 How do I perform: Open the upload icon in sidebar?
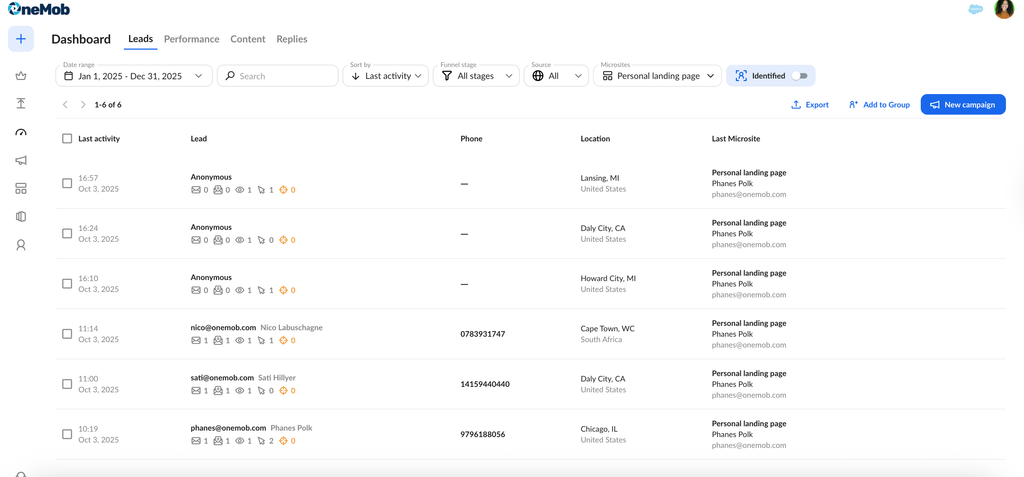click(21, 104)
